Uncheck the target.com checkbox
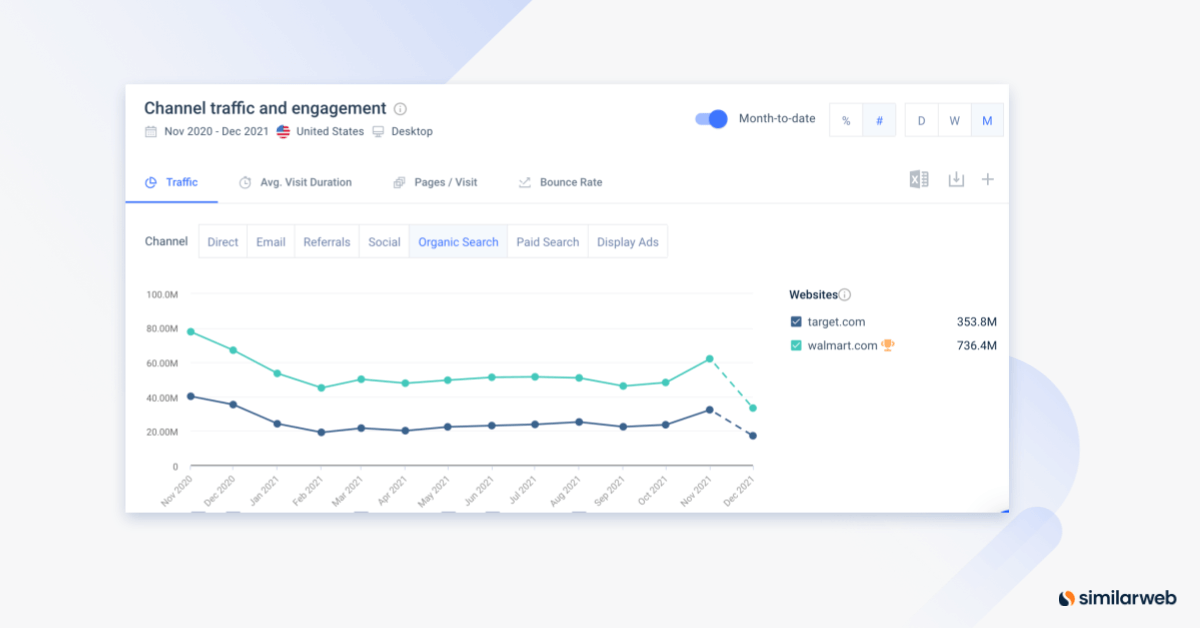 click(x=796, y=322)
